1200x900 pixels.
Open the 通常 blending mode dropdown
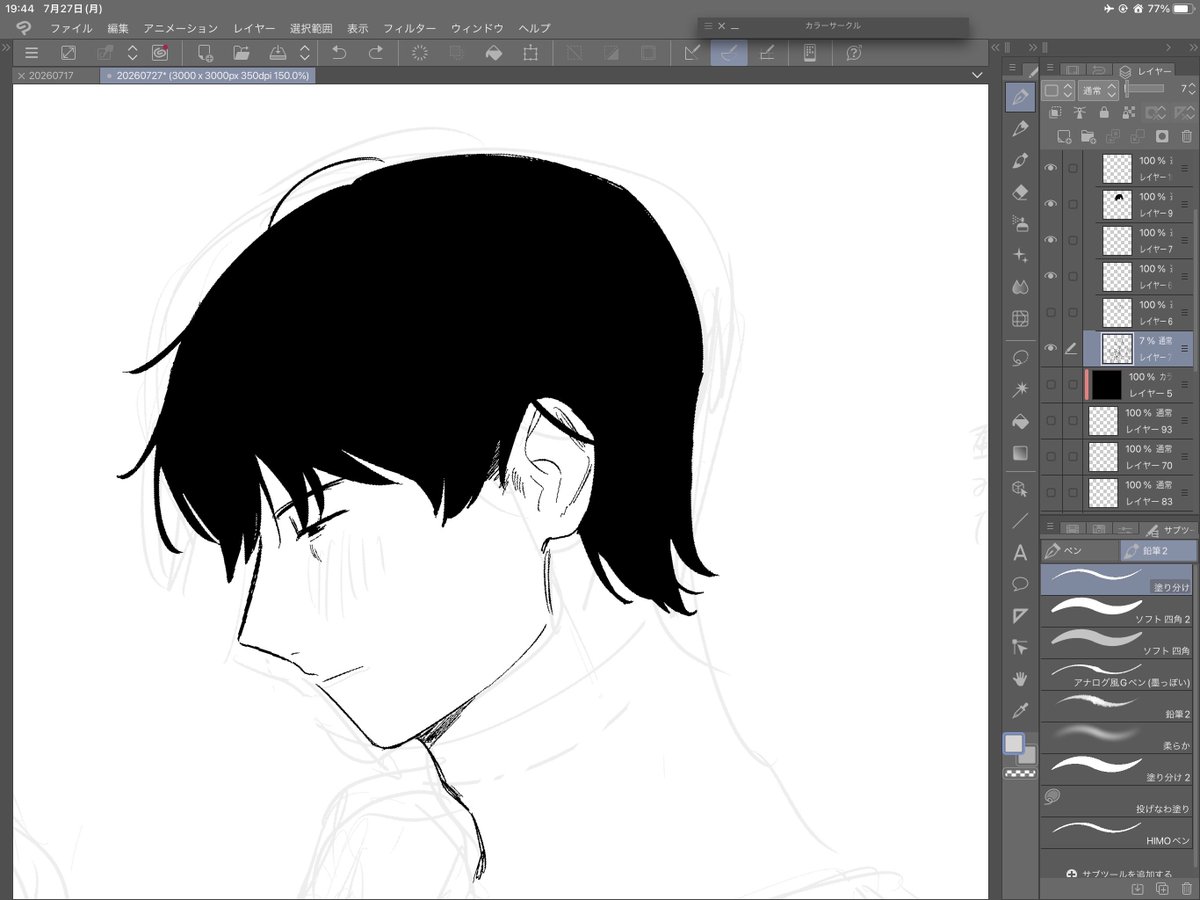(1099, 90)
